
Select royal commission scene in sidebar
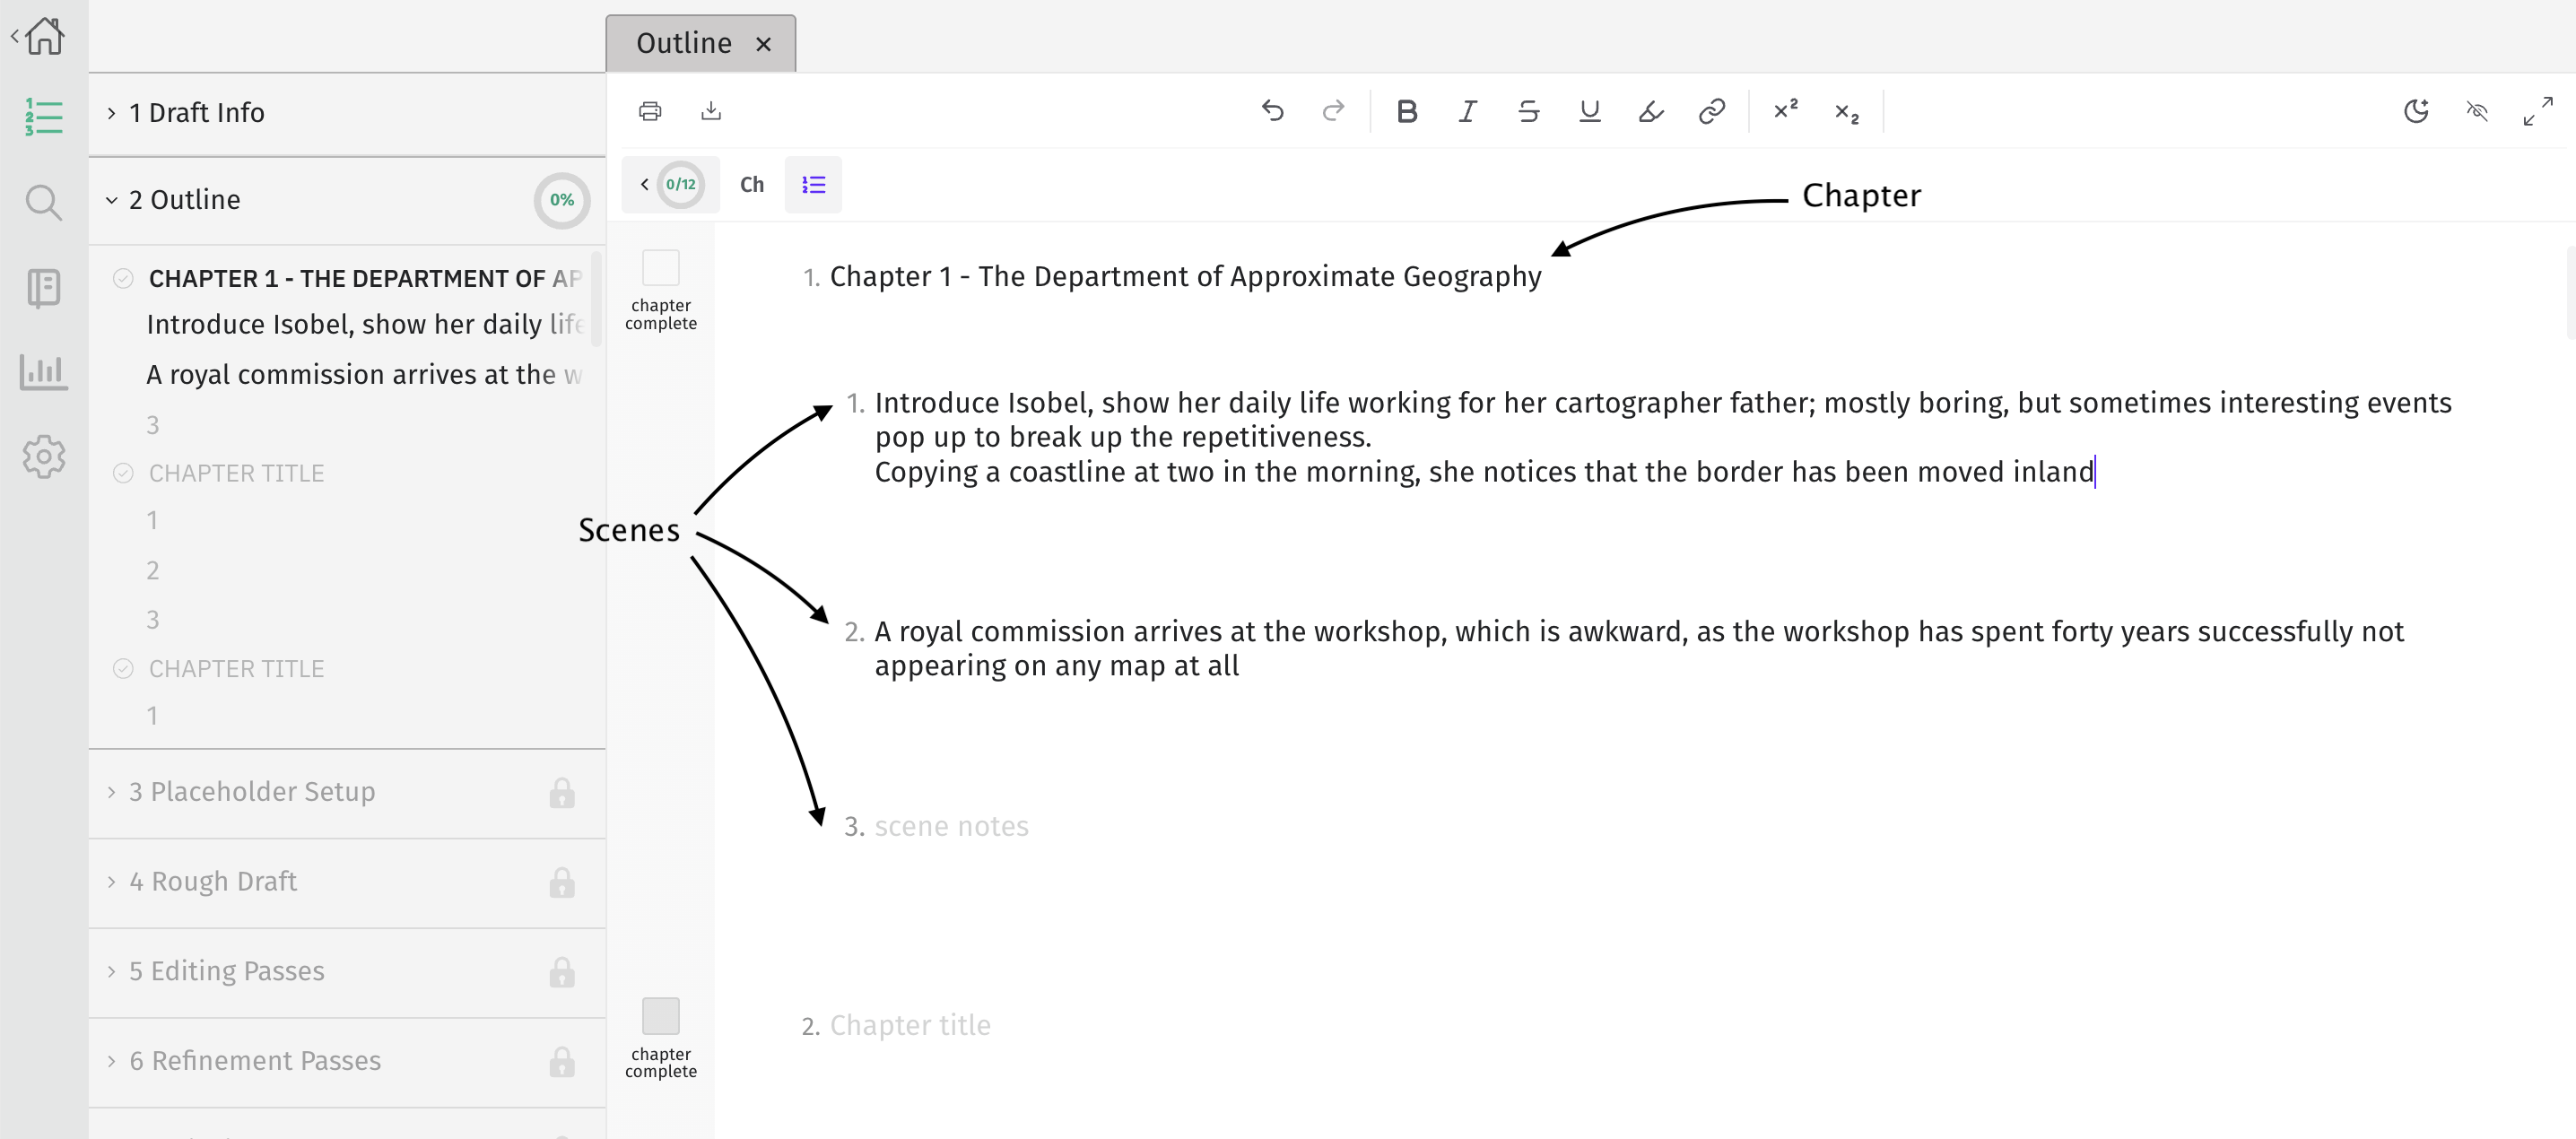click(x=365, y=374)
